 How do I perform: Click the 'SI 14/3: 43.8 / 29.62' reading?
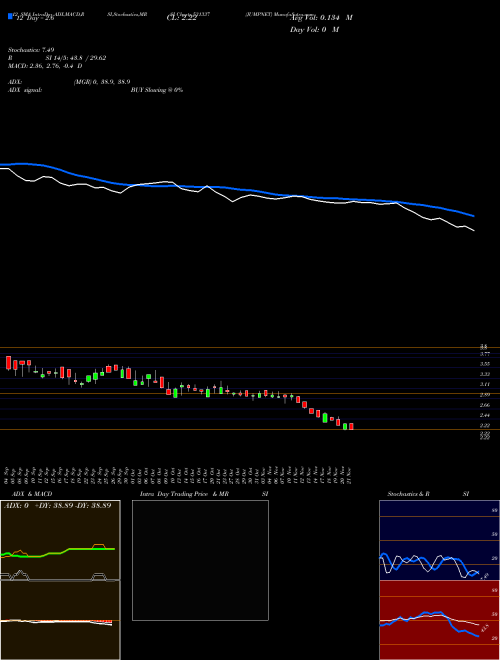(76, 58)
